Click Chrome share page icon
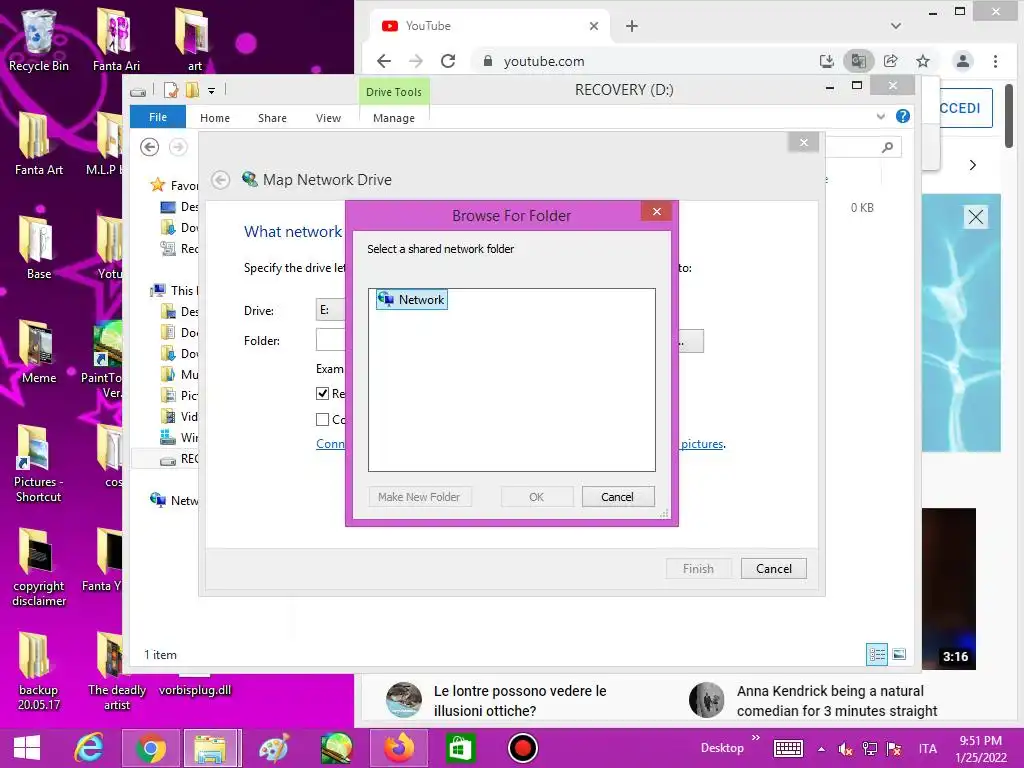 coord(890,61)
